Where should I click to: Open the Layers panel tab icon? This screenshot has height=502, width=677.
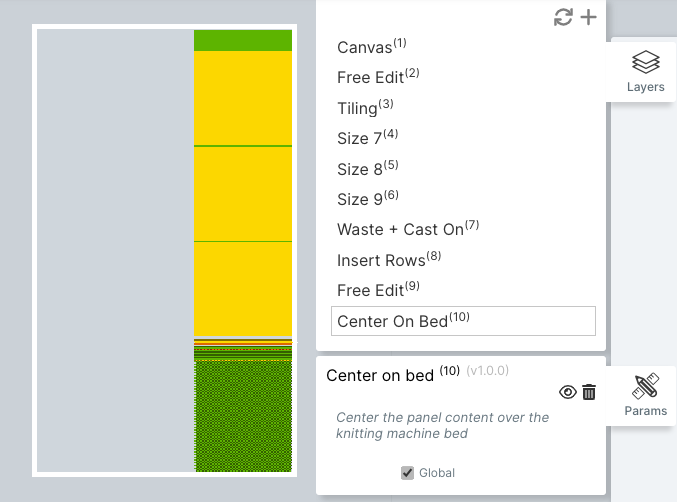tap(645, 63)
